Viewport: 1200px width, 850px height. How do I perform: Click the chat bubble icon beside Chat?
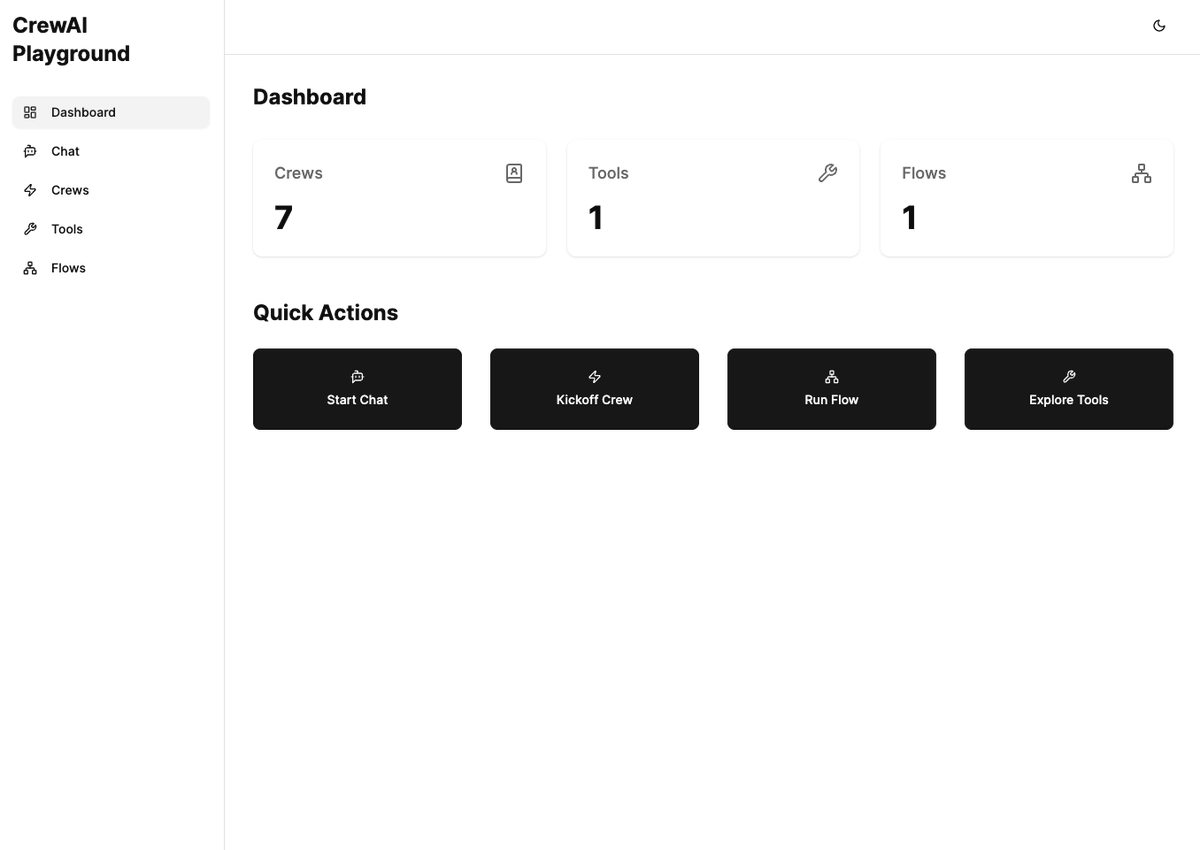(31, 151)
